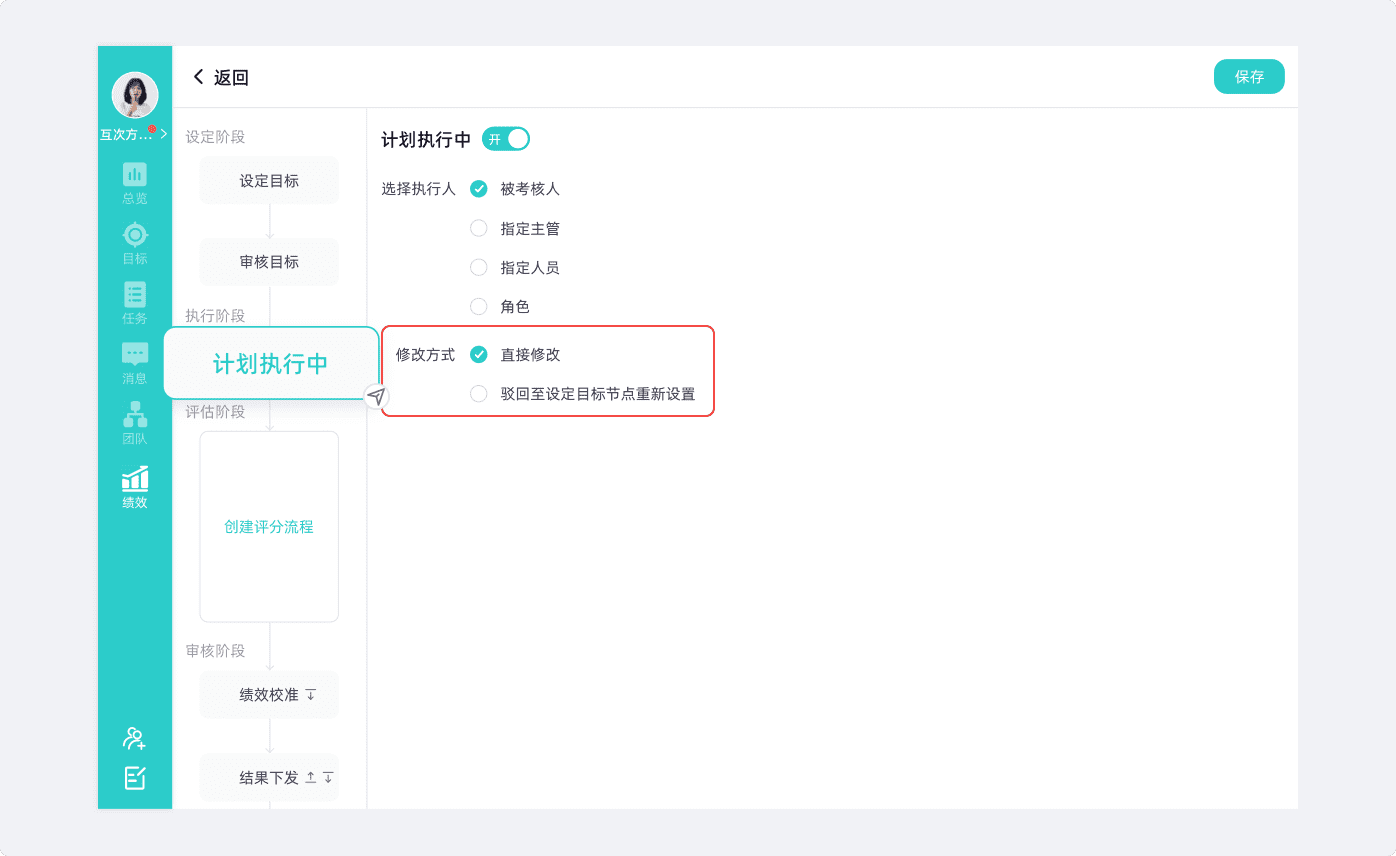
Task: Click the 设定阶段 stage label
Action: (x=215, y=136)
